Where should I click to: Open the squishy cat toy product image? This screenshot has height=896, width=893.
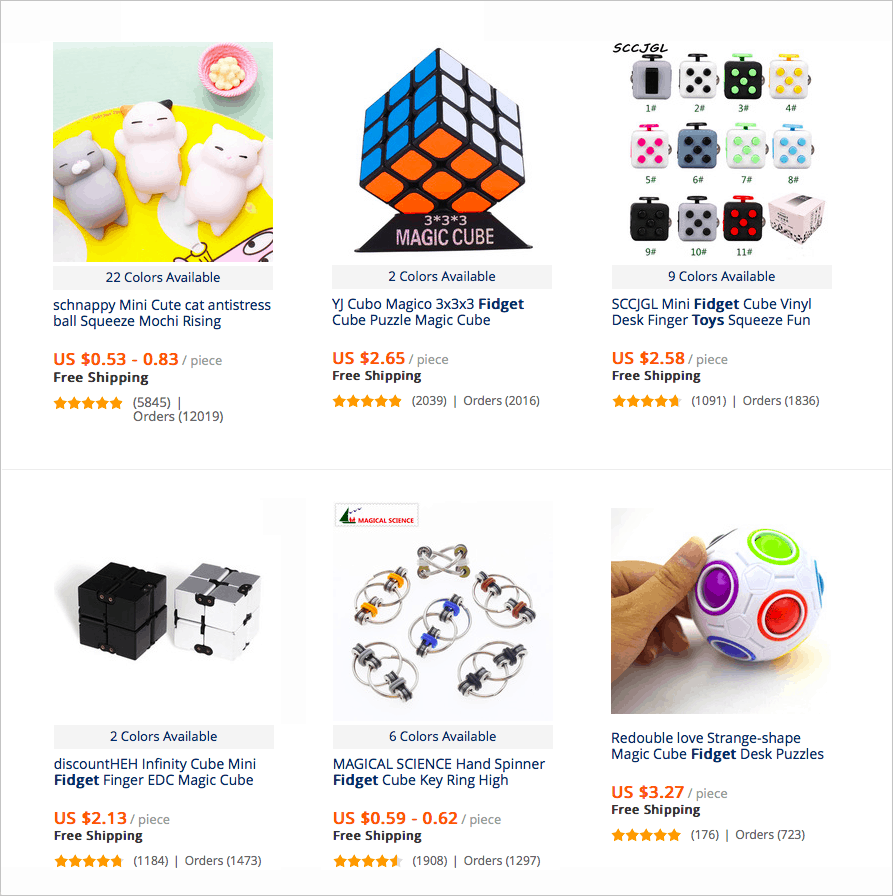coord(163,152)
